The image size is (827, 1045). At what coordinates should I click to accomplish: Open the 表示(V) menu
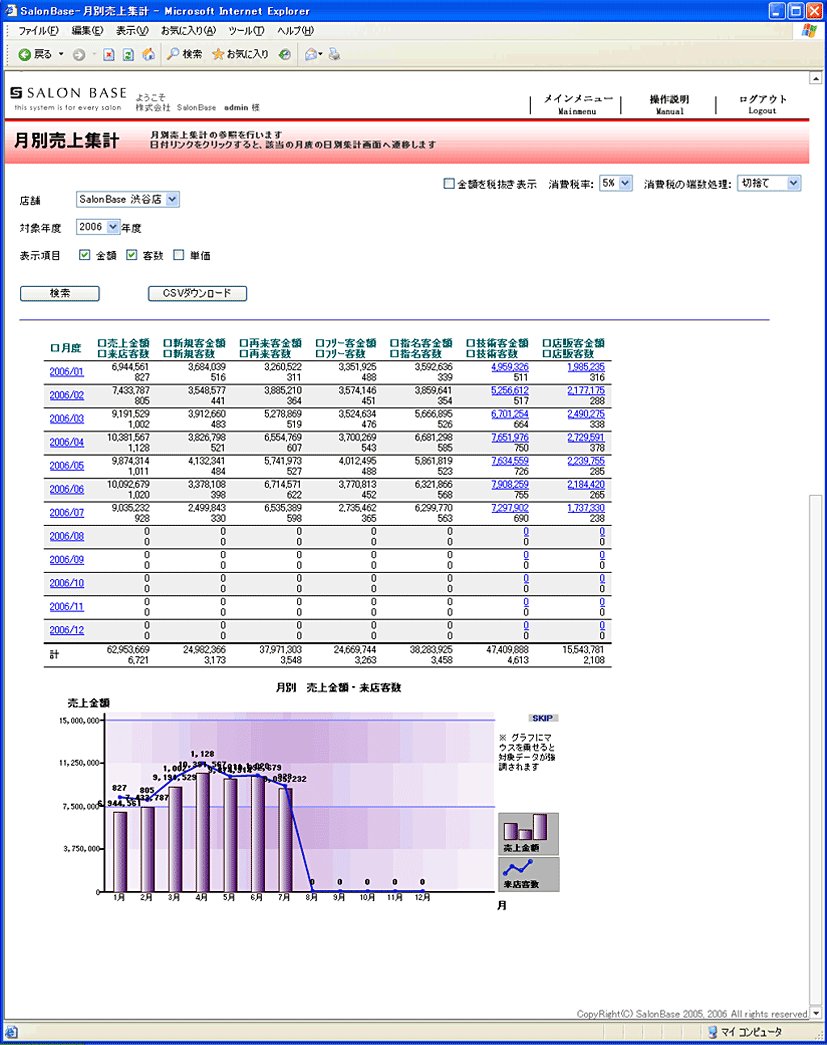tap(132, 31)
